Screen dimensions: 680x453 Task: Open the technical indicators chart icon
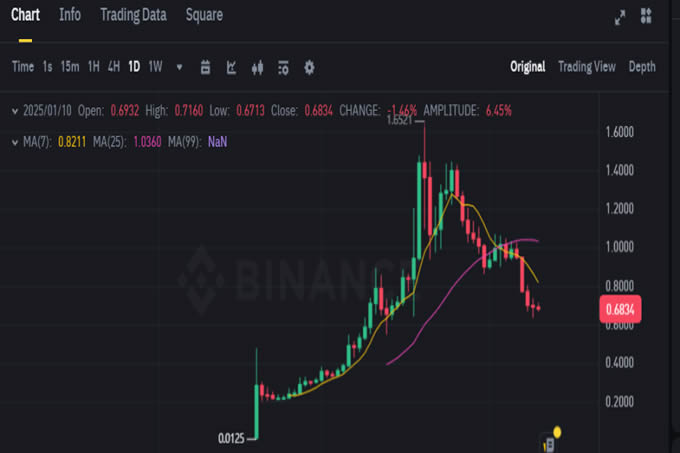tap(232, 67)
